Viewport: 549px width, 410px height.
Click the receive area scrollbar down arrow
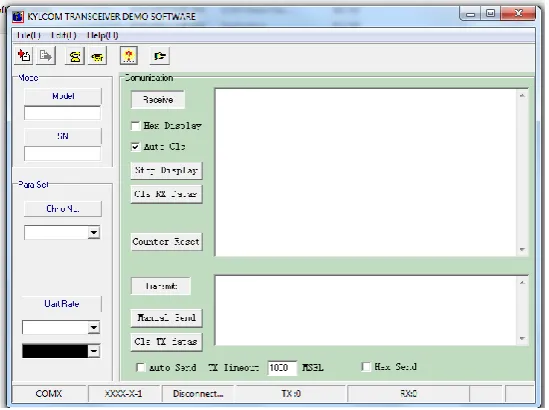(x=522, y=250)
